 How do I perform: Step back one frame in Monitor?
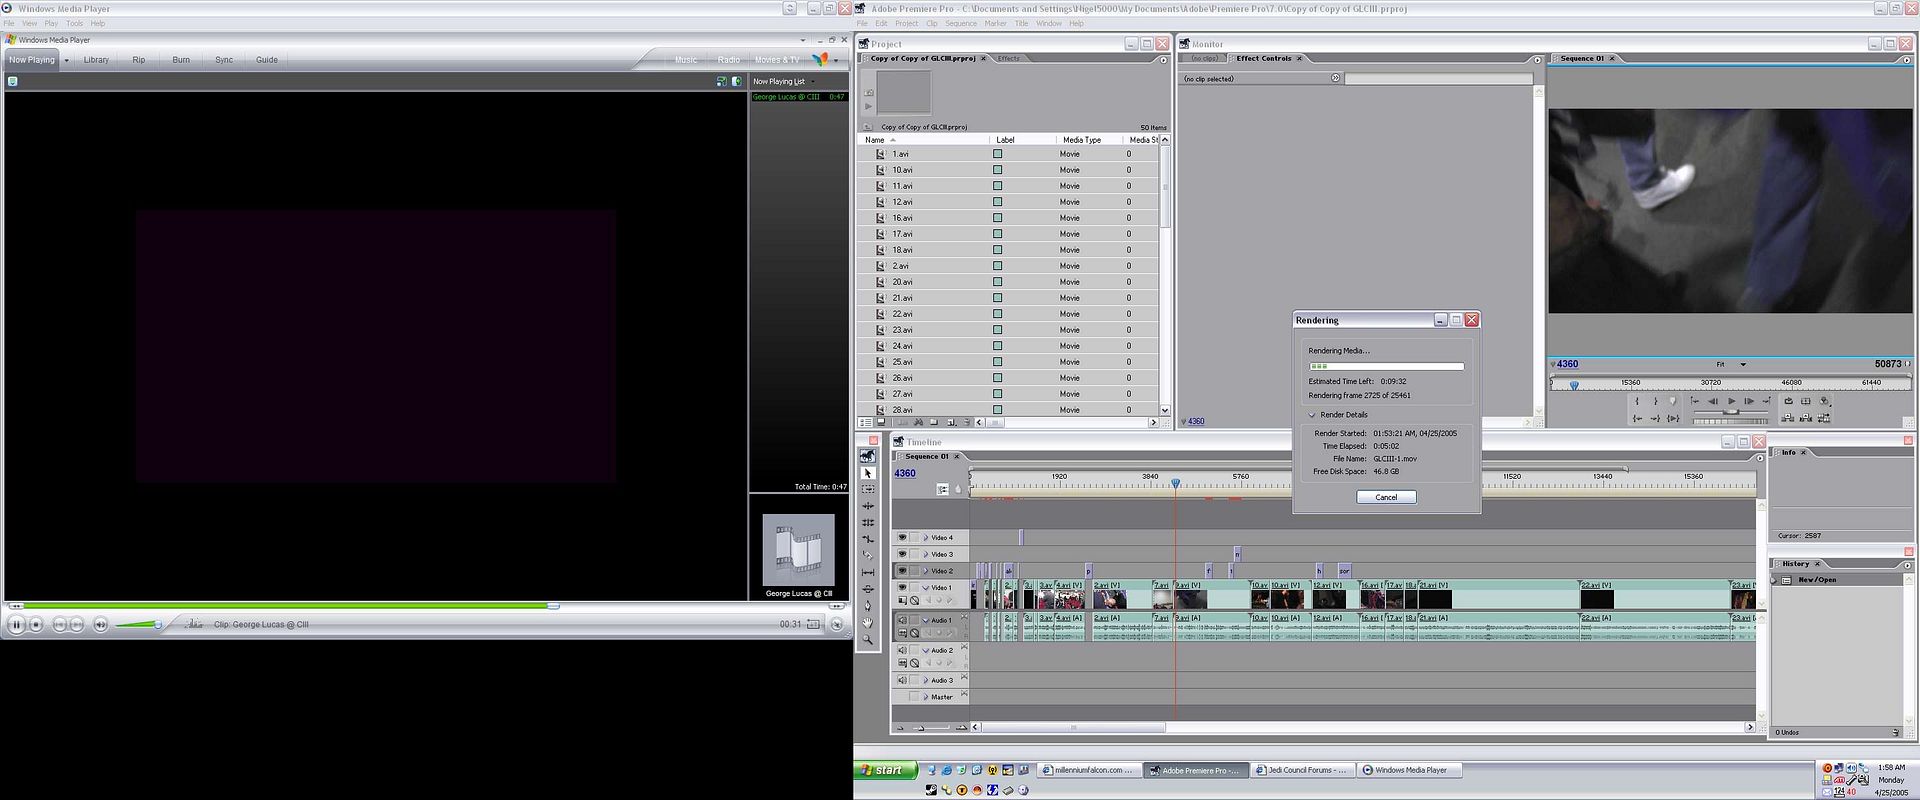pos(1713,401)
